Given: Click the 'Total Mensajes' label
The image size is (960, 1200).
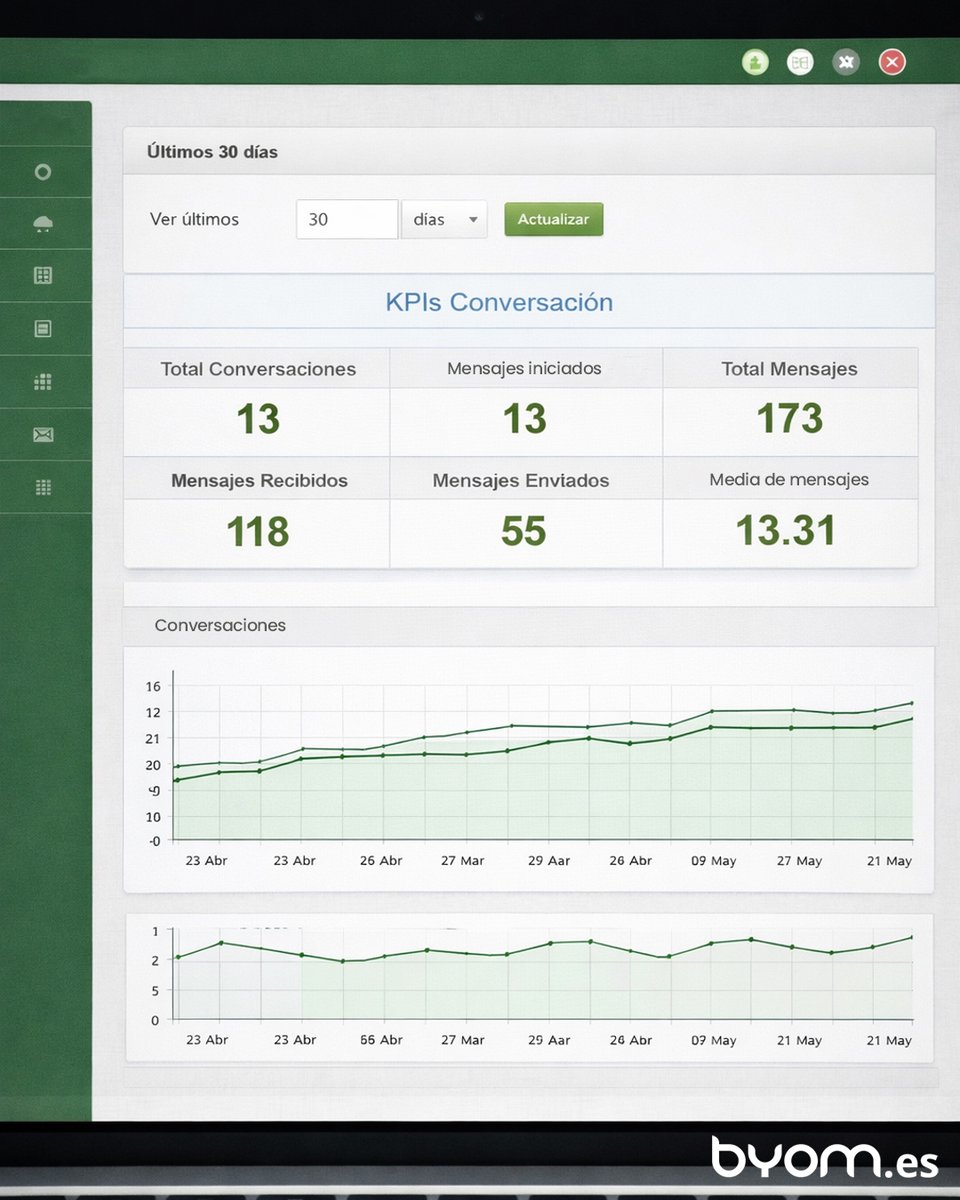Looking at the screenshot, I should click(x=789, y=369).
